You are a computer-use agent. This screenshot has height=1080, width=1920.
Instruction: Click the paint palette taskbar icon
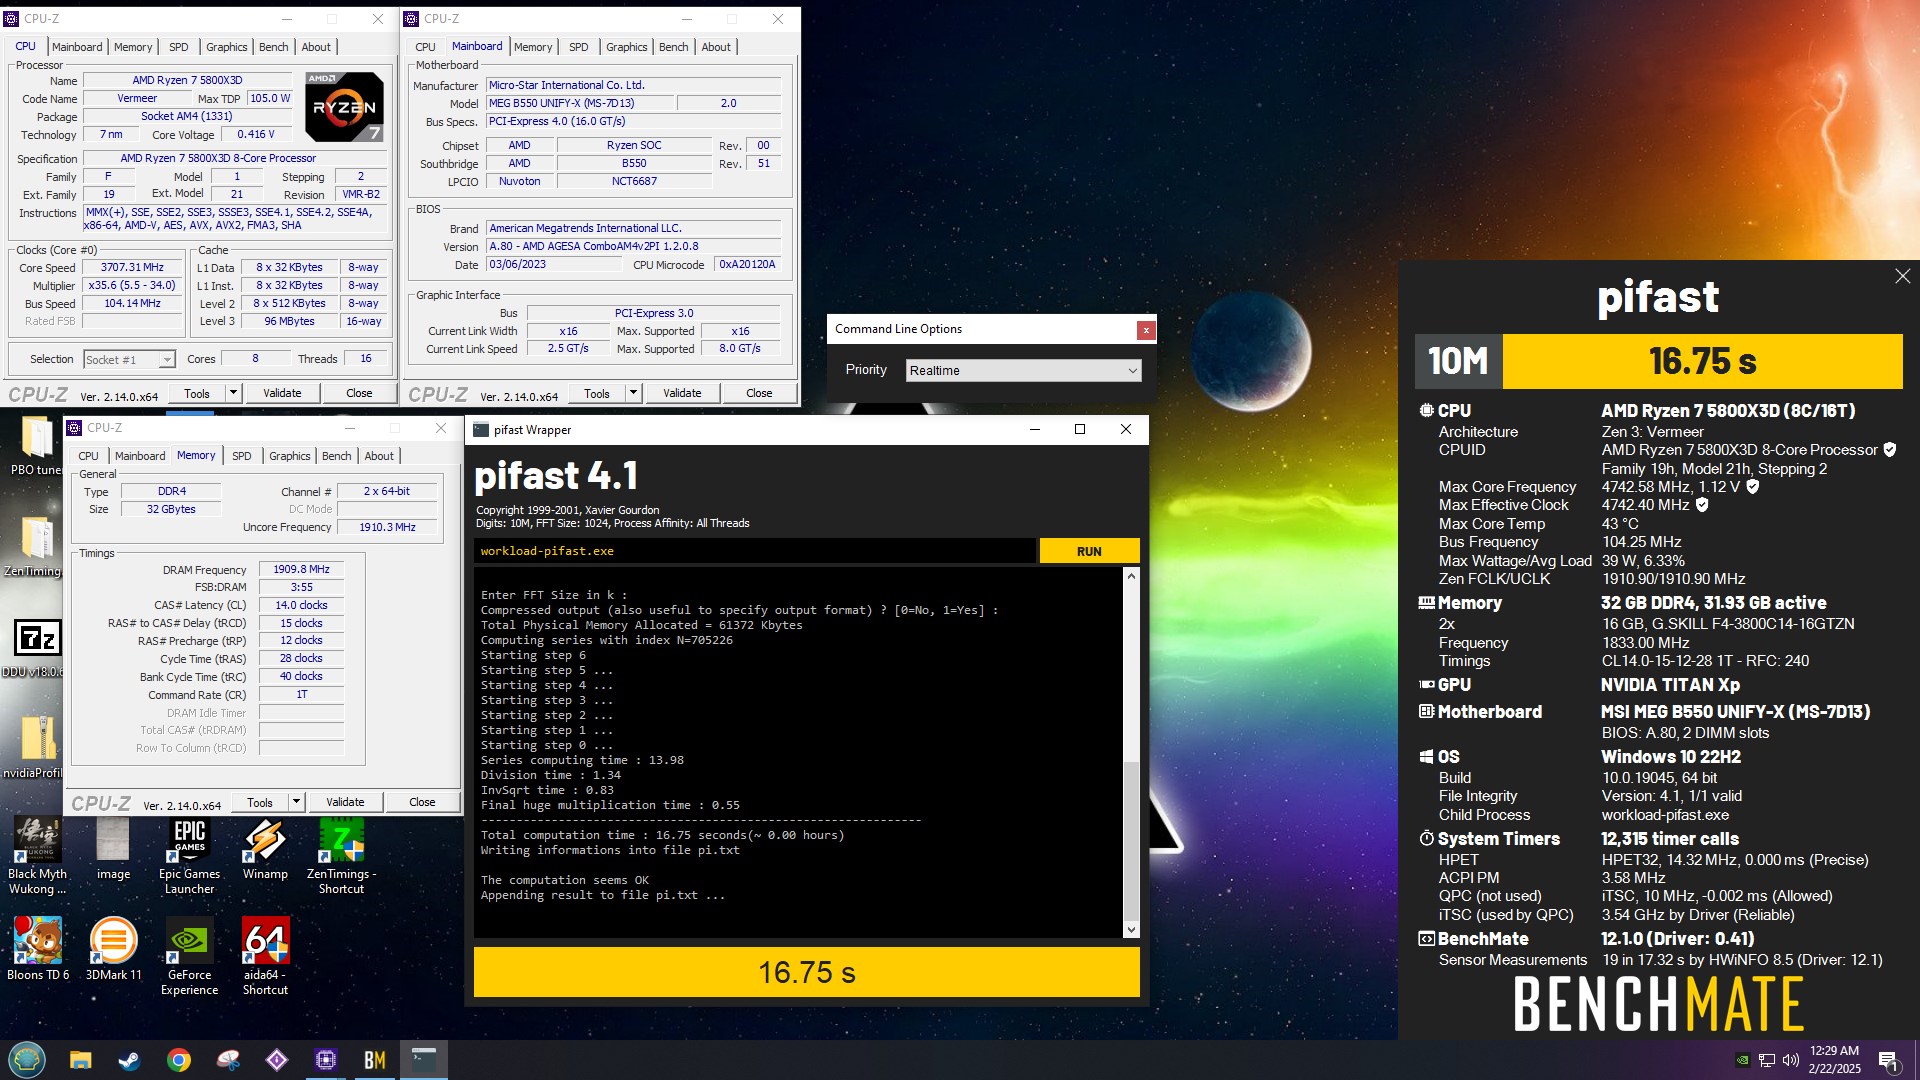click(x=228, y=1060)
